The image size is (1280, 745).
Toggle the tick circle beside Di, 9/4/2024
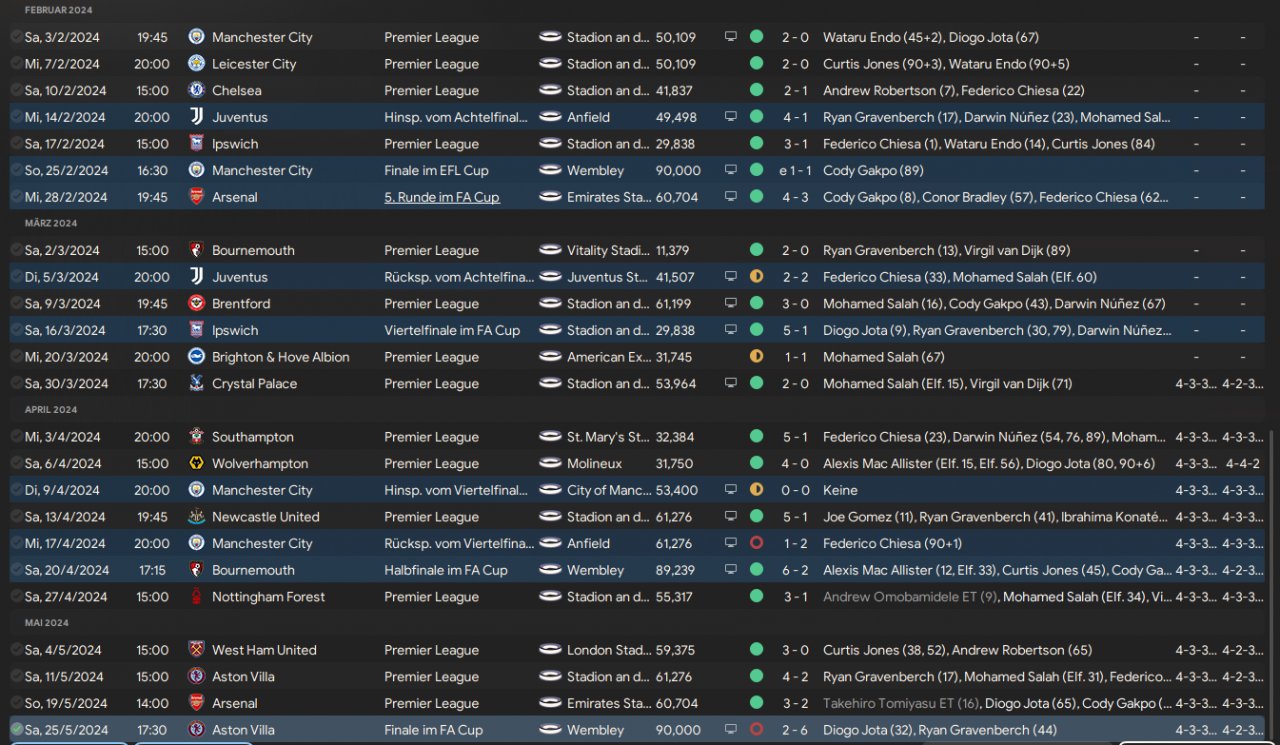[x=17, y=490]
